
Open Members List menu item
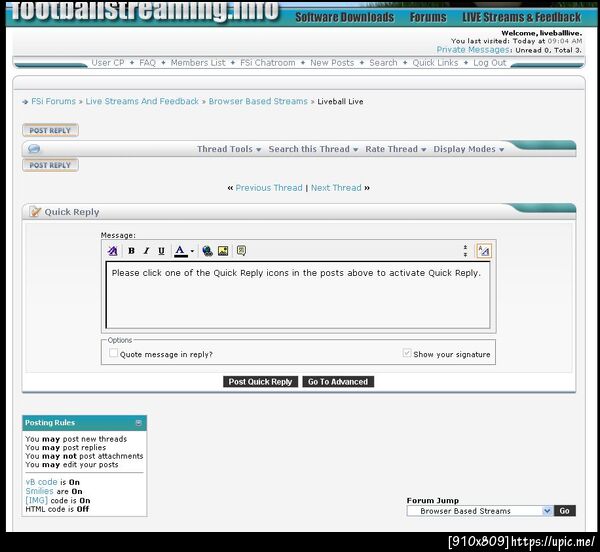pyautogui.click(x=198, y=63)
